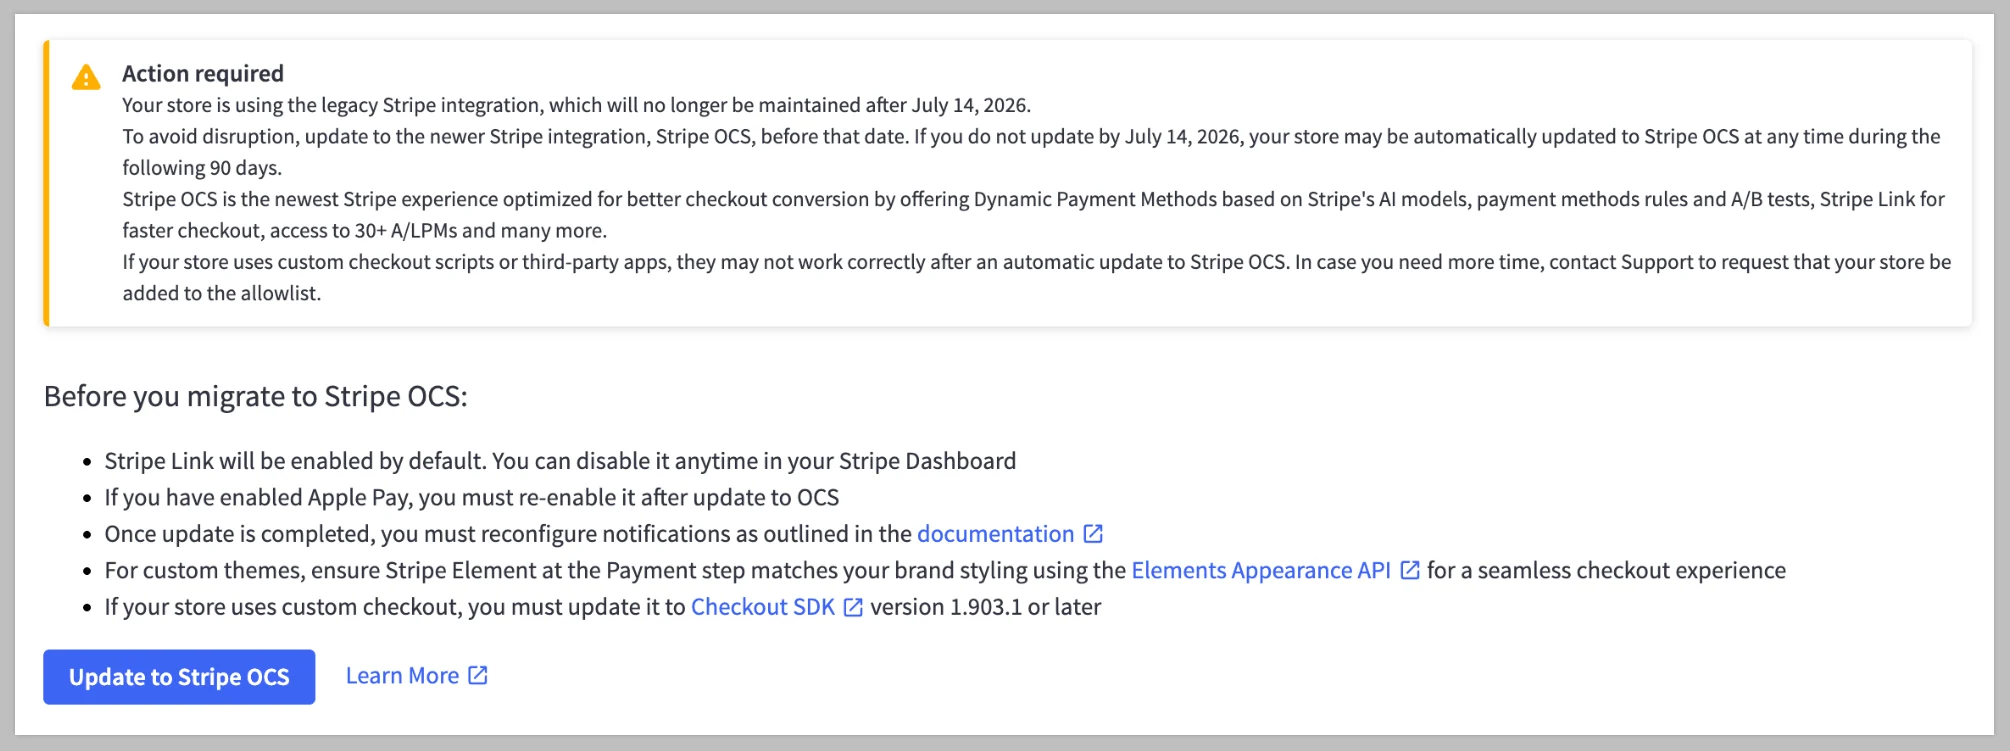2010x751 pixels.
Task: Click 'Your store is using the legacy Stripe integration' line
Action: (576, 105)
